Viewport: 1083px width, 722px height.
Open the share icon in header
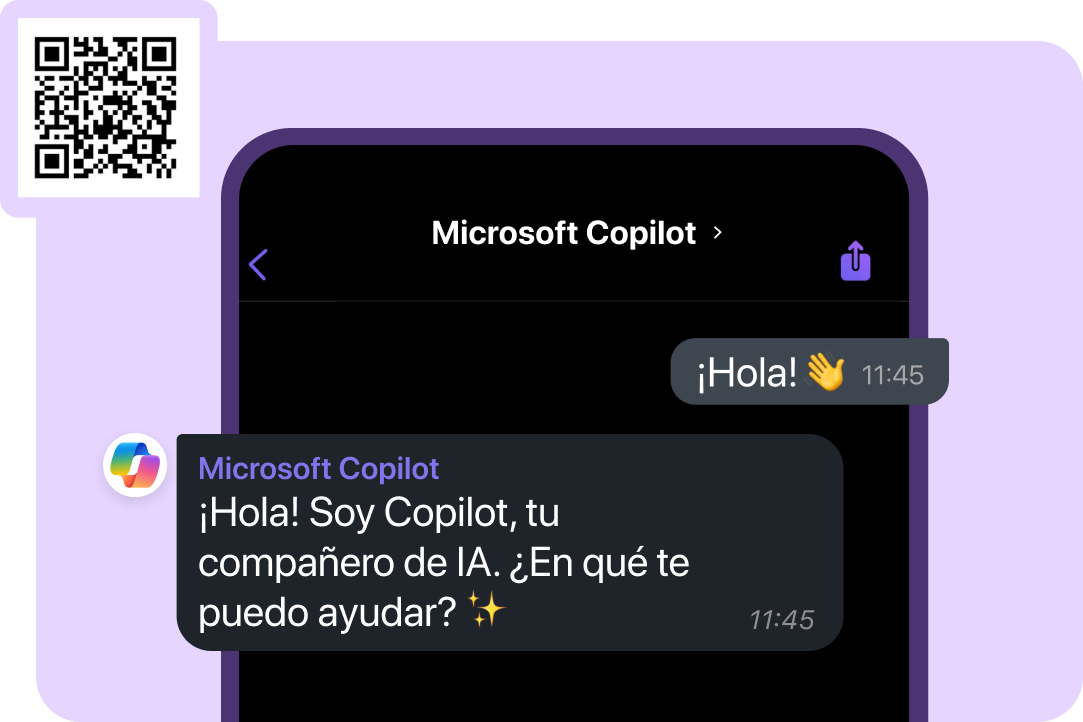[x=855, y=260]
